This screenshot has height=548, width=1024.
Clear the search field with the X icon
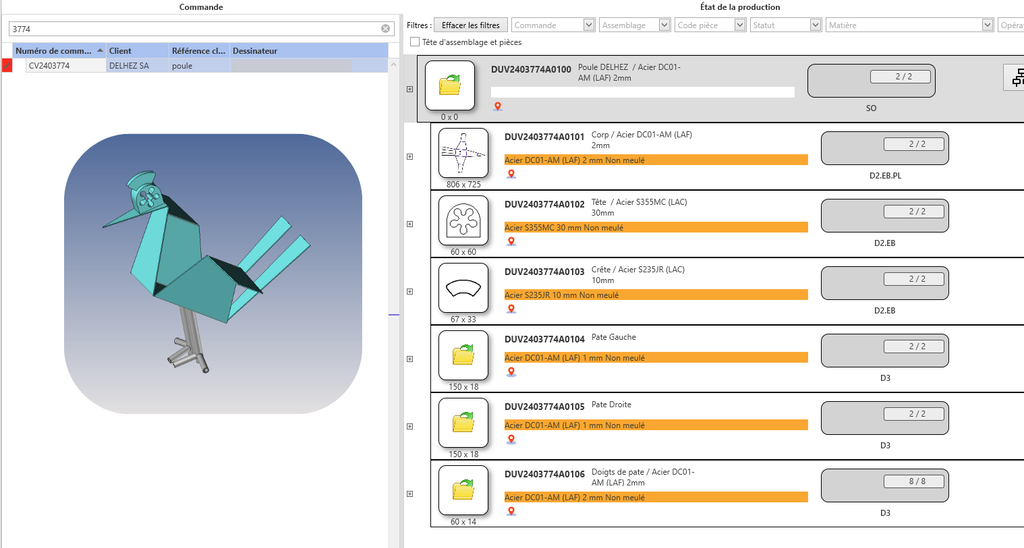coord(385,29)
